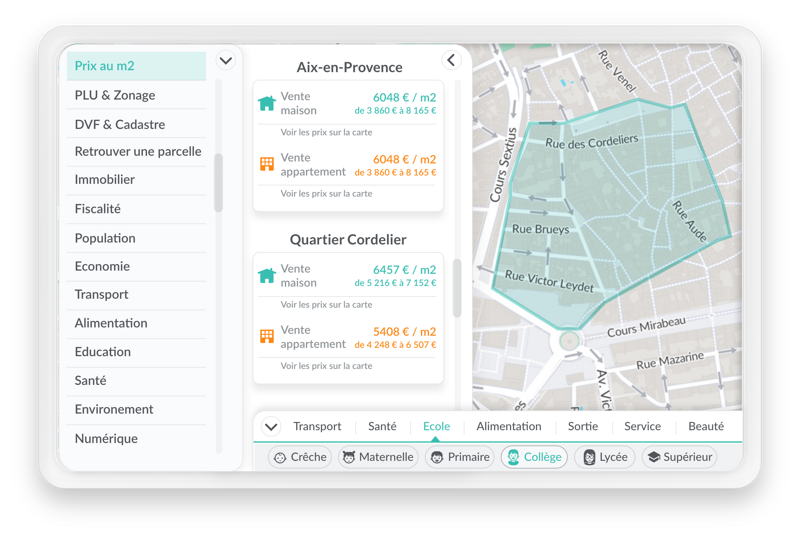
Task: Click the green house icon in Quartier Cordelier
Action: point(266,276)
